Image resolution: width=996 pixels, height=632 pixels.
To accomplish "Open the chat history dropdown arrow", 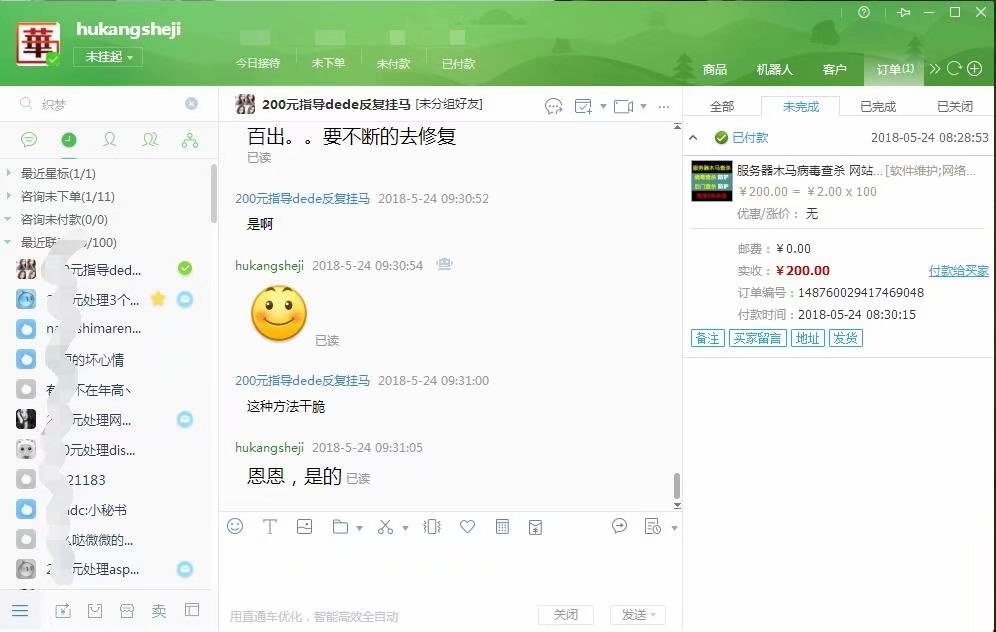I will pos(674,528).
